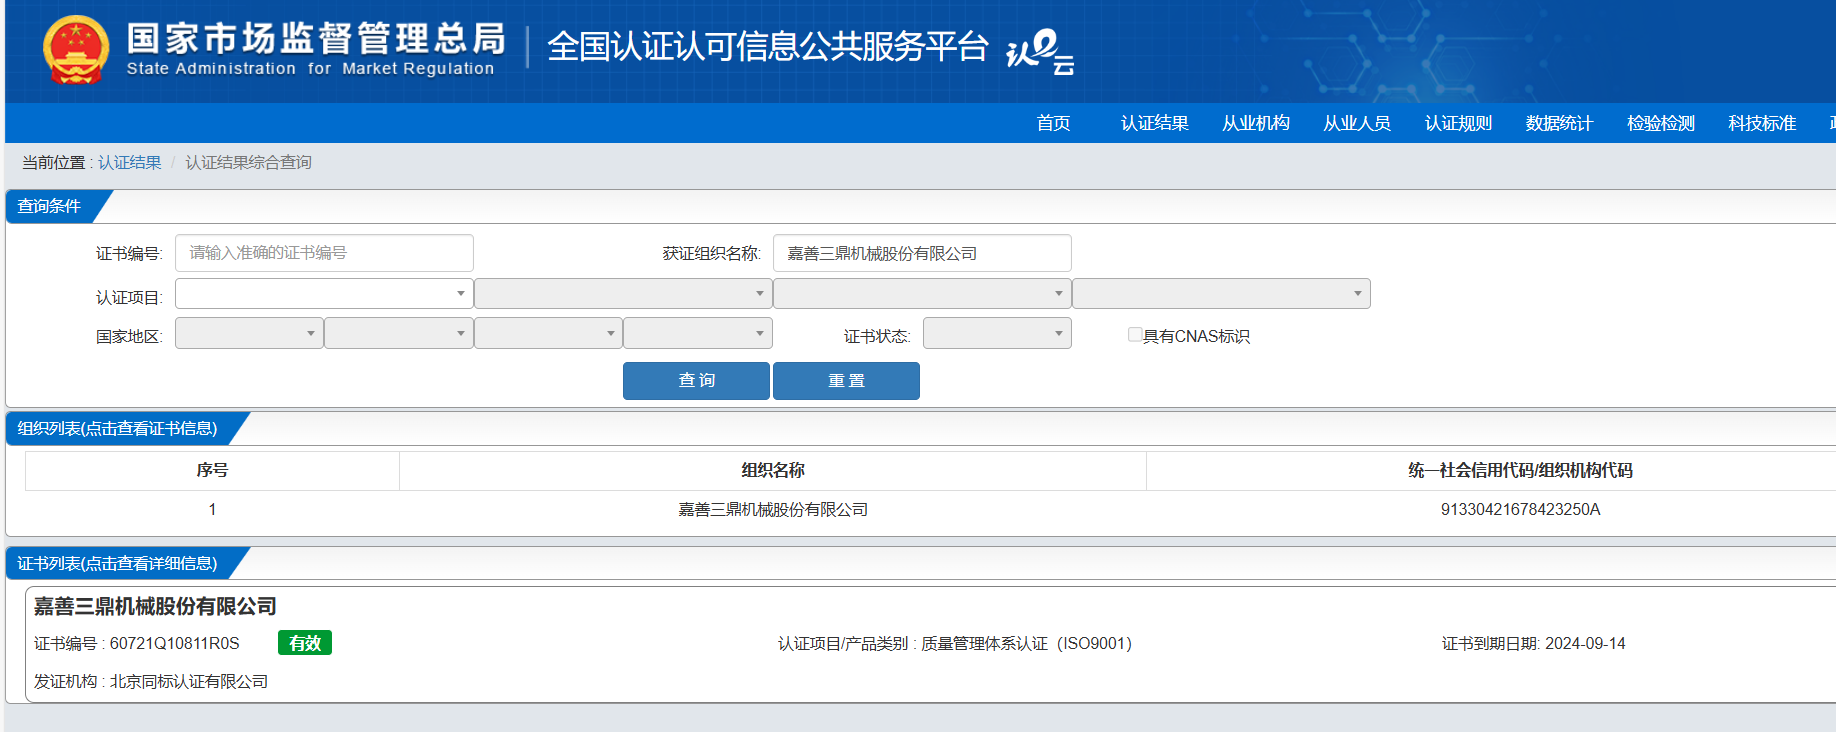This screenshot has height=732, width=1836.
Task: Open the 从业机构 navigation menu
Action: tap(1256, 123)
